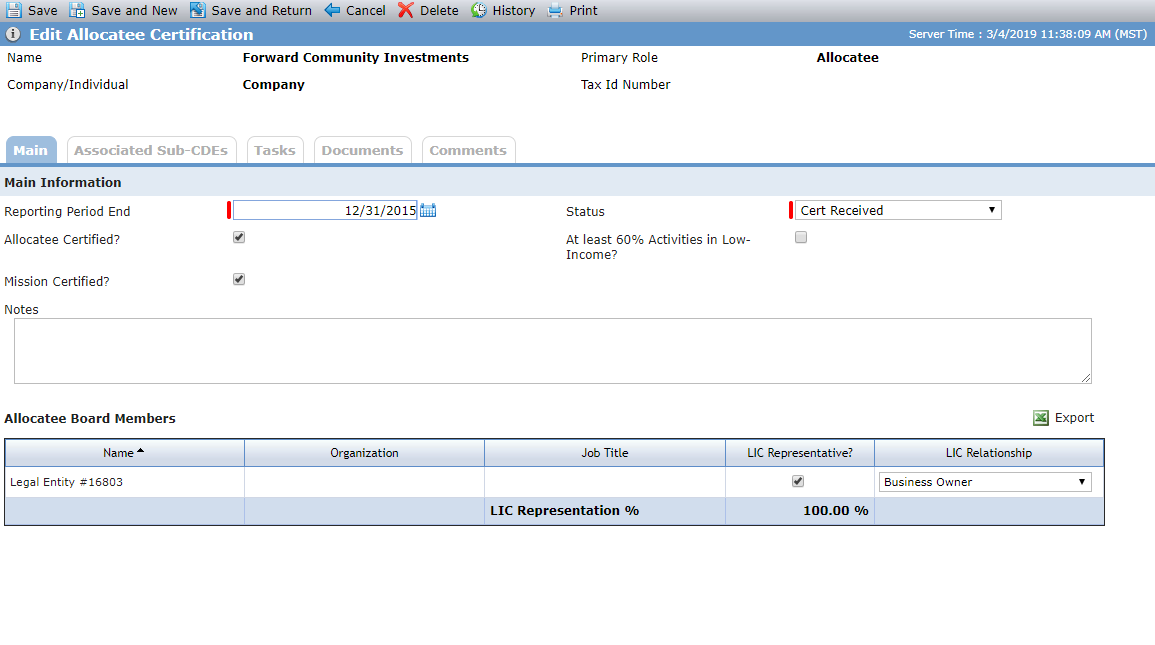
Task: Click the Print label in the toolbar
Action: tap(583, 10)
